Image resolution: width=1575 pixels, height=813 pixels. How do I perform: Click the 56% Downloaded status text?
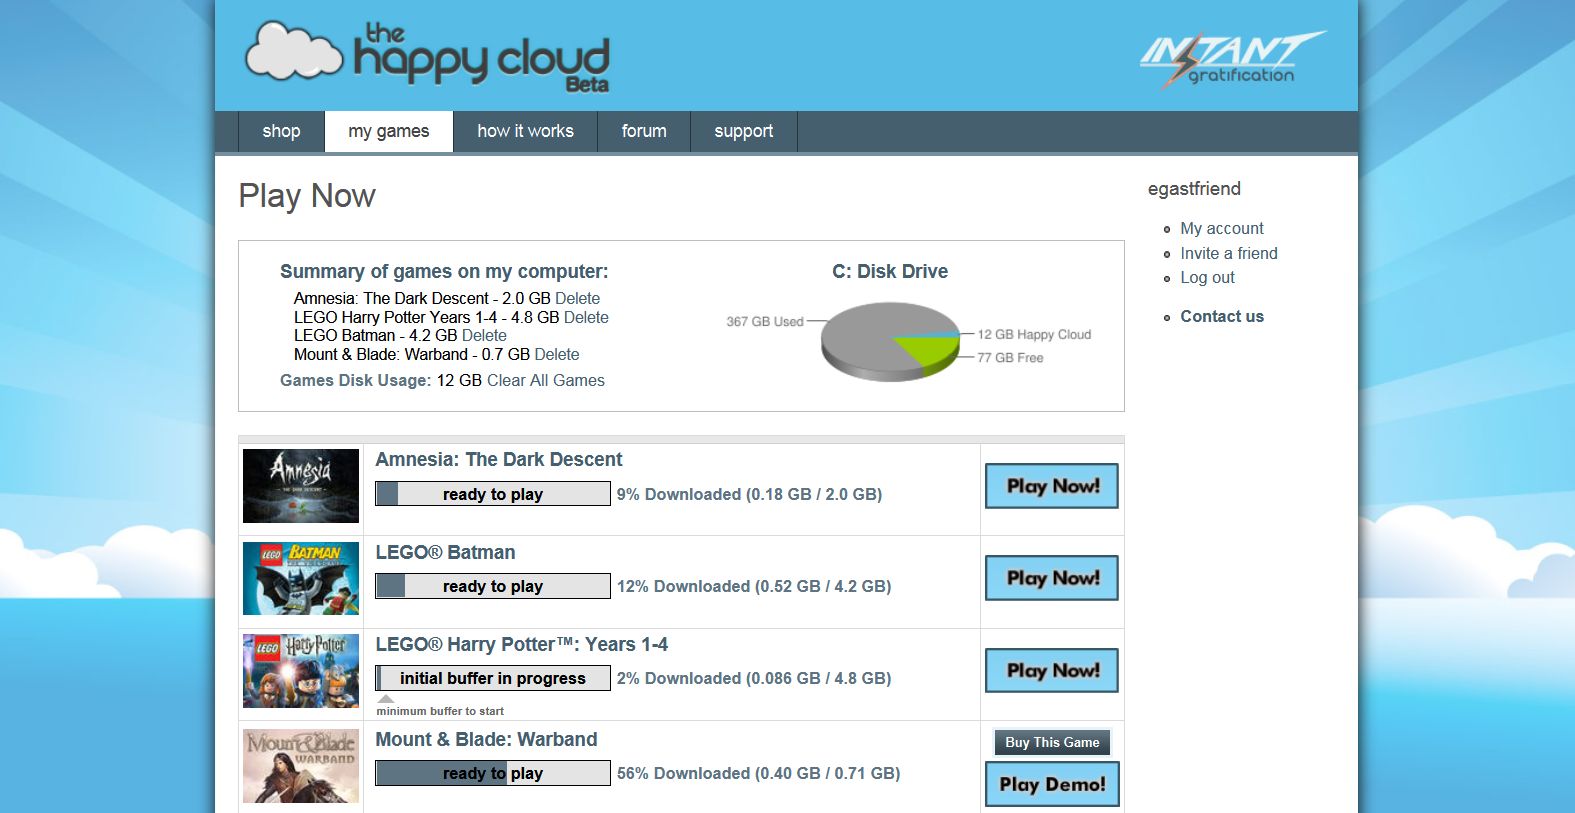tap(758, 773)
